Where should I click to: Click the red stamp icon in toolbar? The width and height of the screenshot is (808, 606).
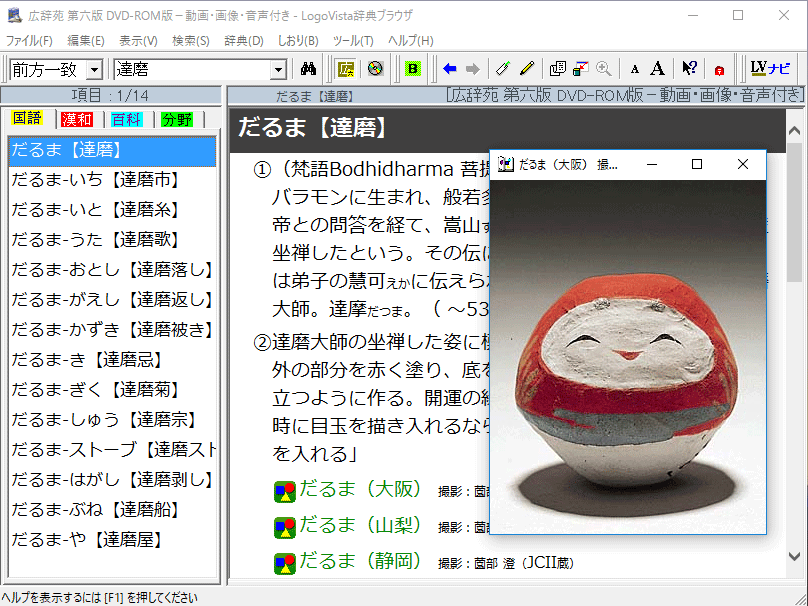pyautogui.click(x=719, y=70)
